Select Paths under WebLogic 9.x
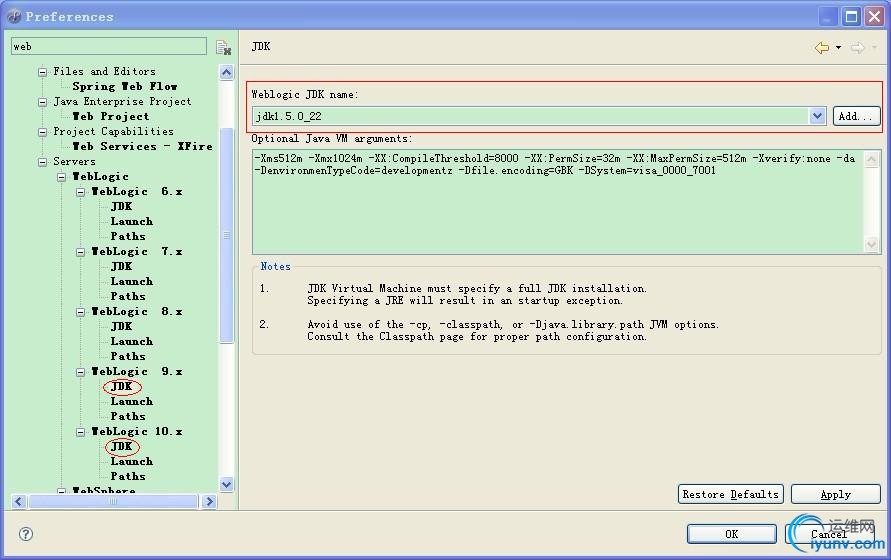The height and width of the screenshot is (560, 891). [128, 416]
